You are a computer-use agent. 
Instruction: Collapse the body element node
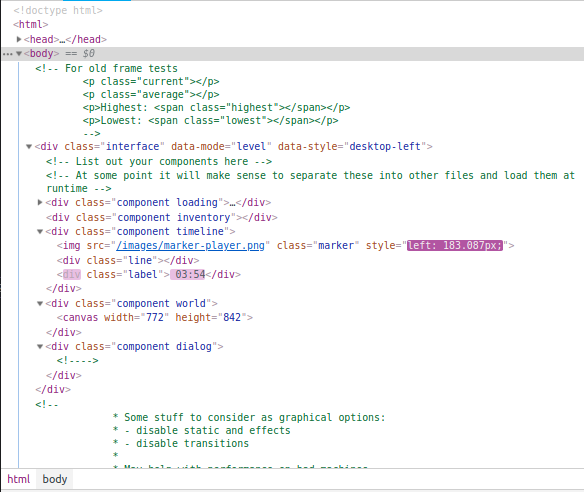tap(19, 54)
